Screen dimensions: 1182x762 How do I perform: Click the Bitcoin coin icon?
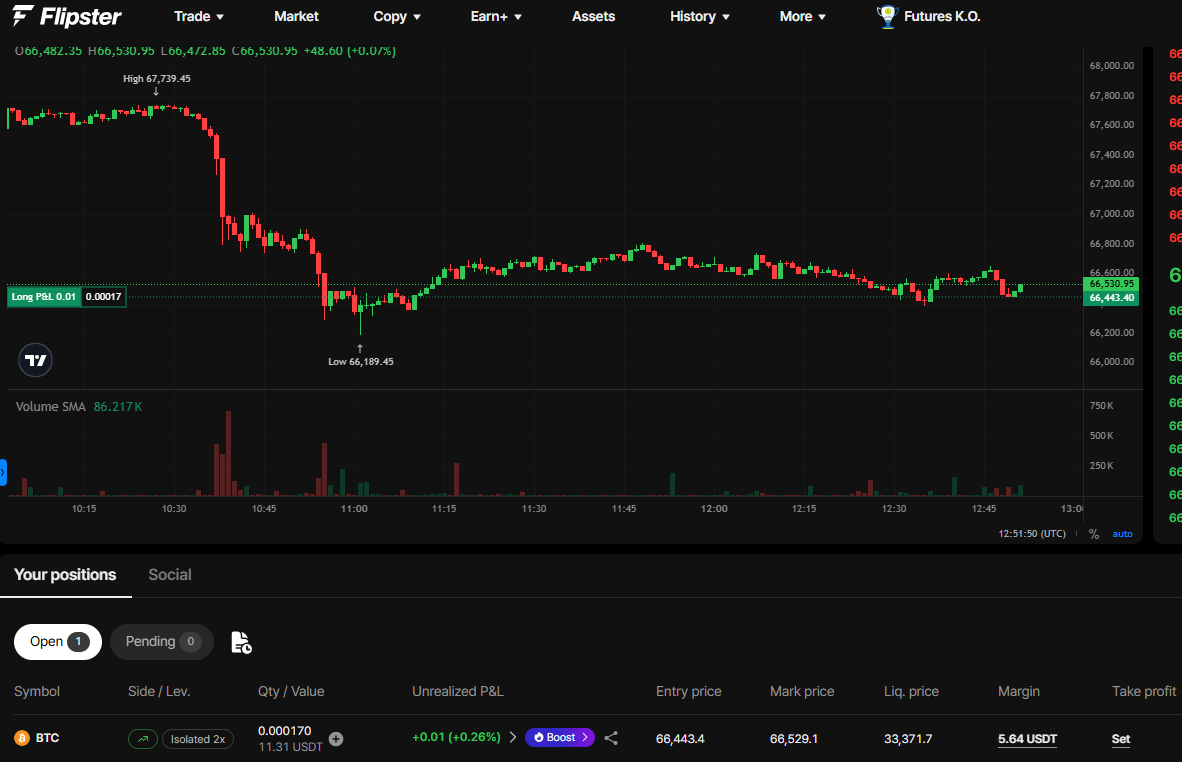[x=22, y=738]
